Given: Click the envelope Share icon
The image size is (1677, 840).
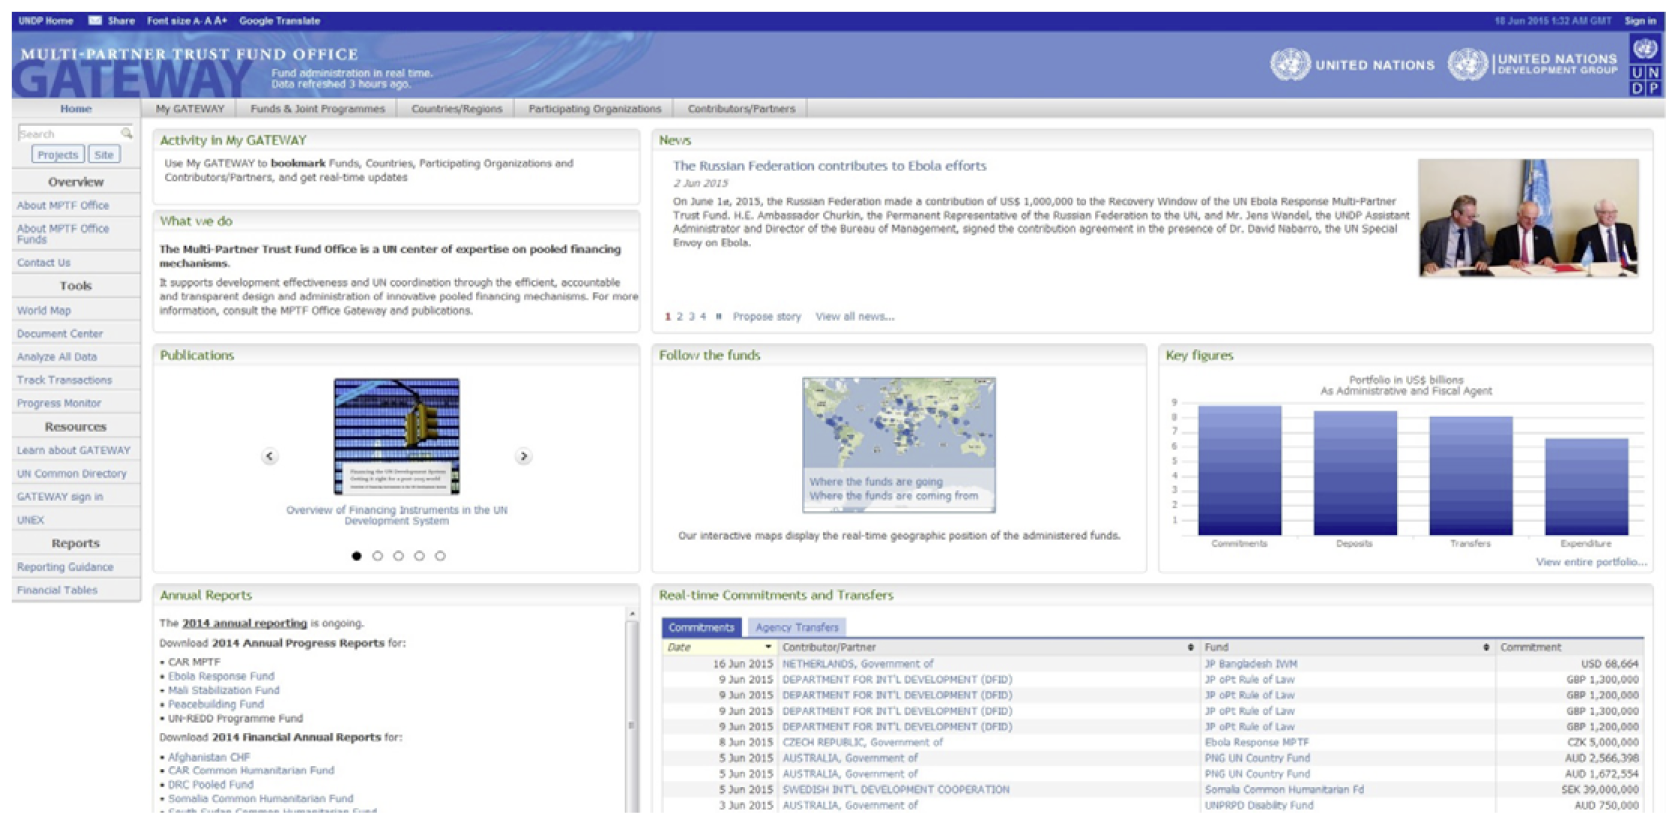Looking at the screenshot, I should coord(95,20).
